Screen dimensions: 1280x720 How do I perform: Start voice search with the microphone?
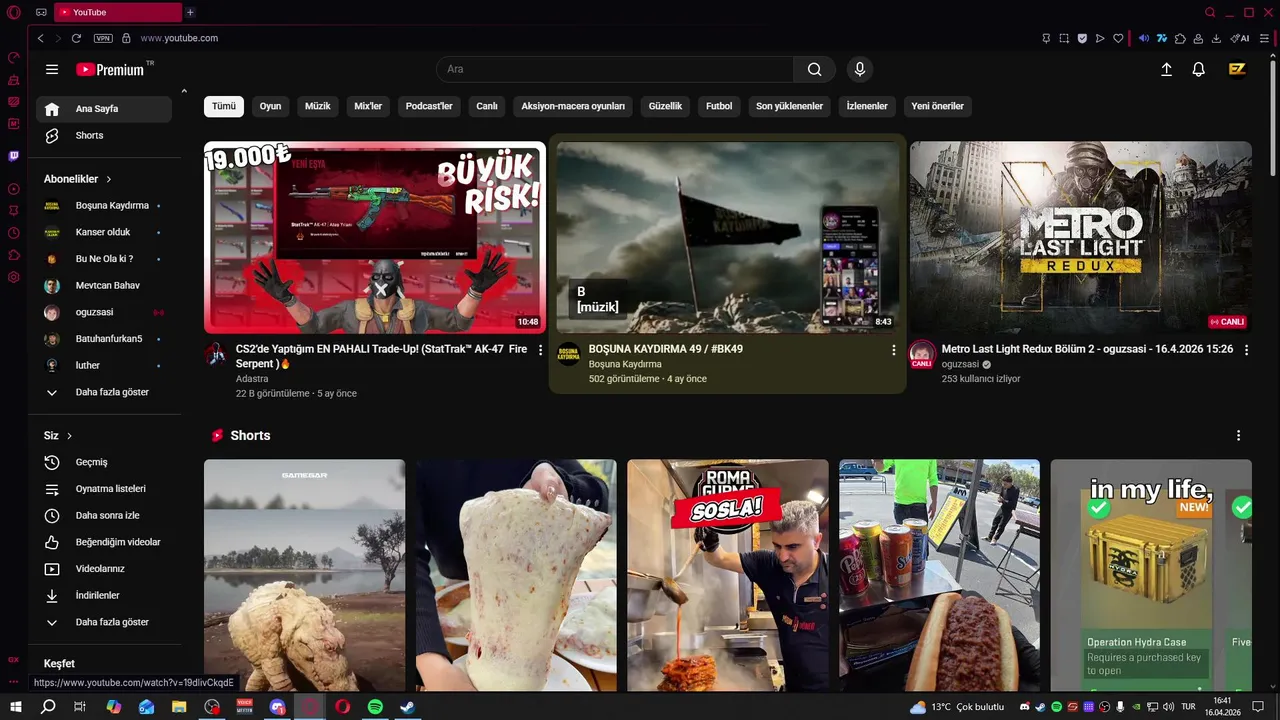859,69
